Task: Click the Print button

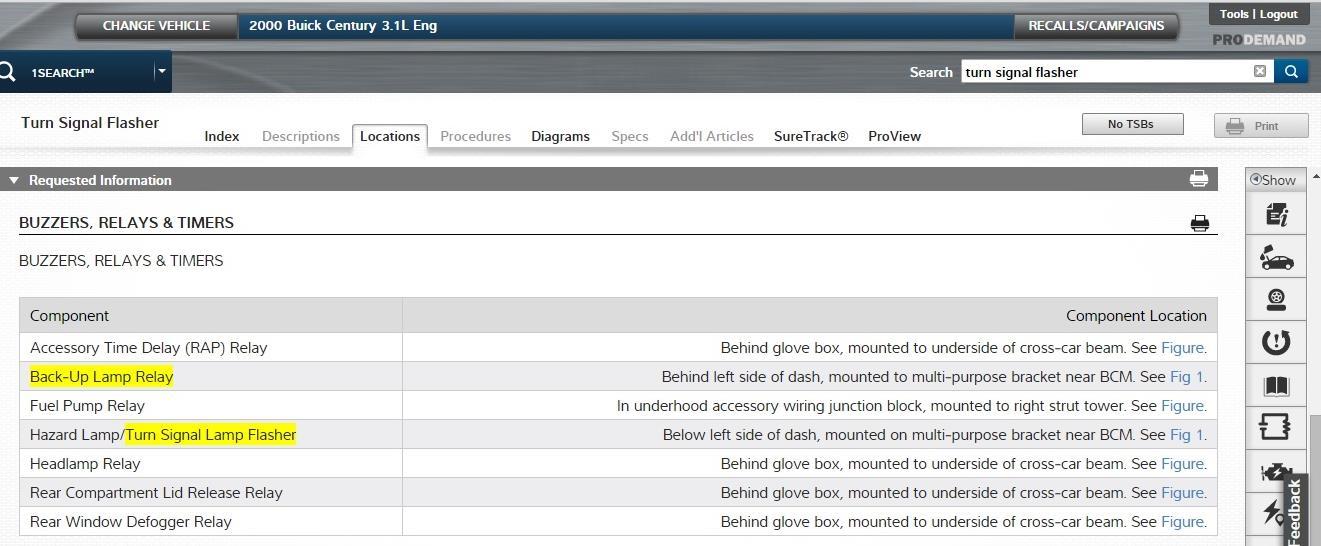Action: click(x=1261, y=126)
